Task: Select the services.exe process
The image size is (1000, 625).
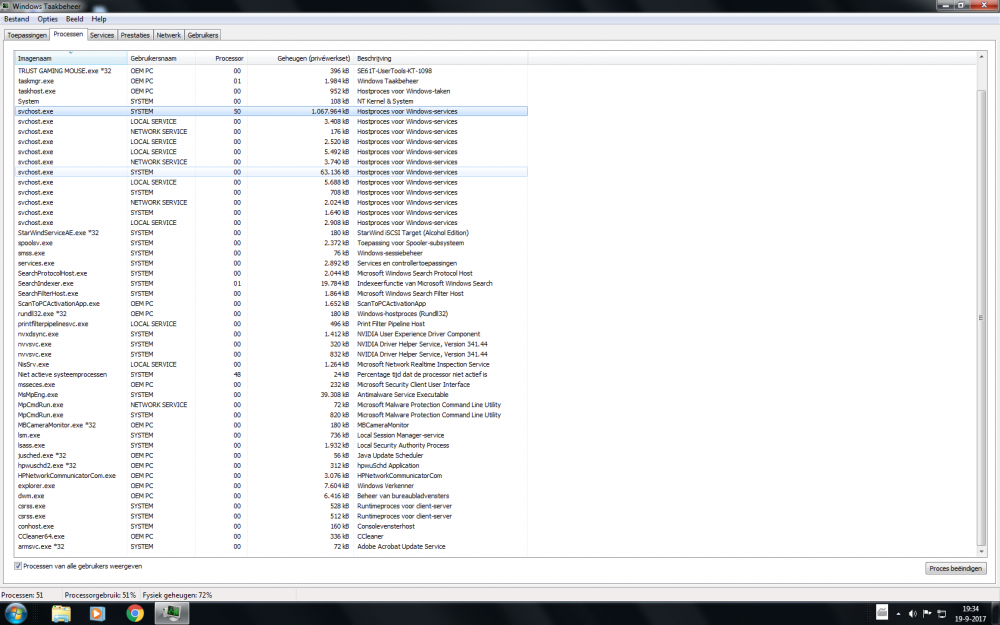Action: tap(271, 263)
